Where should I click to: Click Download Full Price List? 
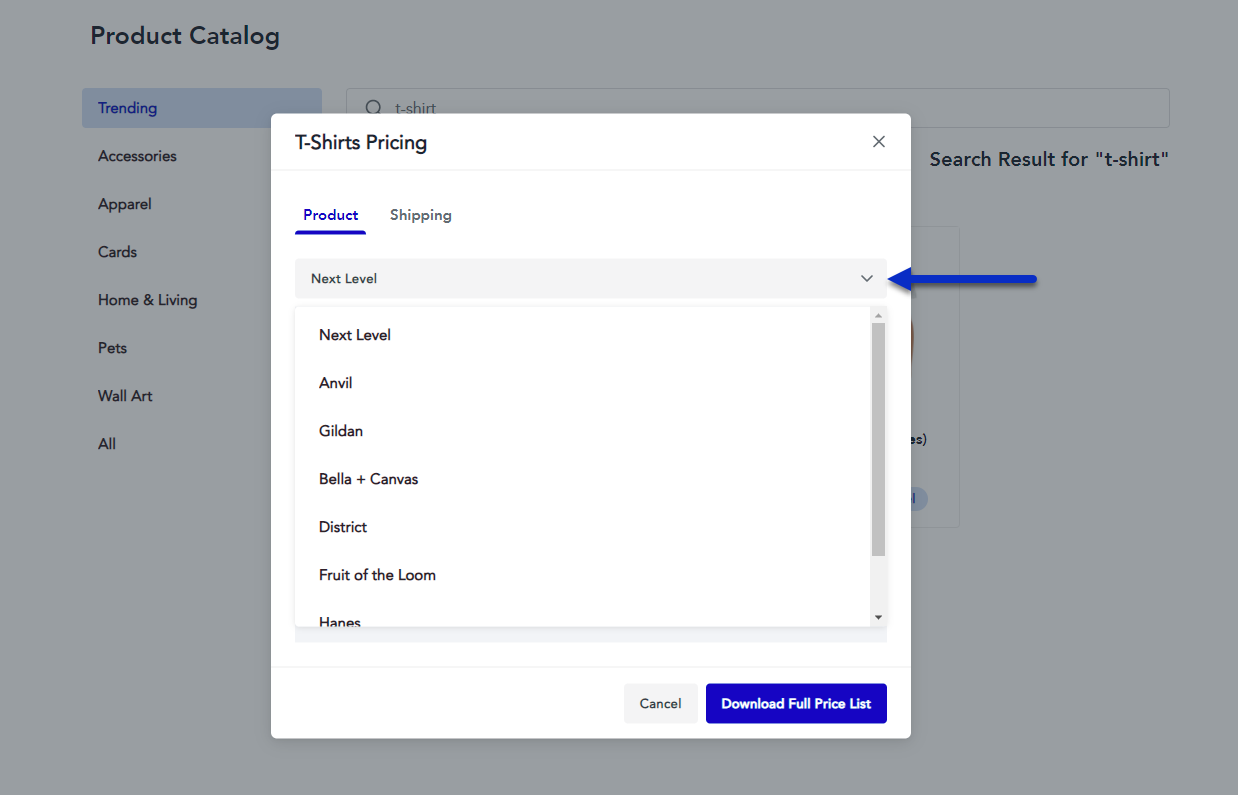click(796, 704)
